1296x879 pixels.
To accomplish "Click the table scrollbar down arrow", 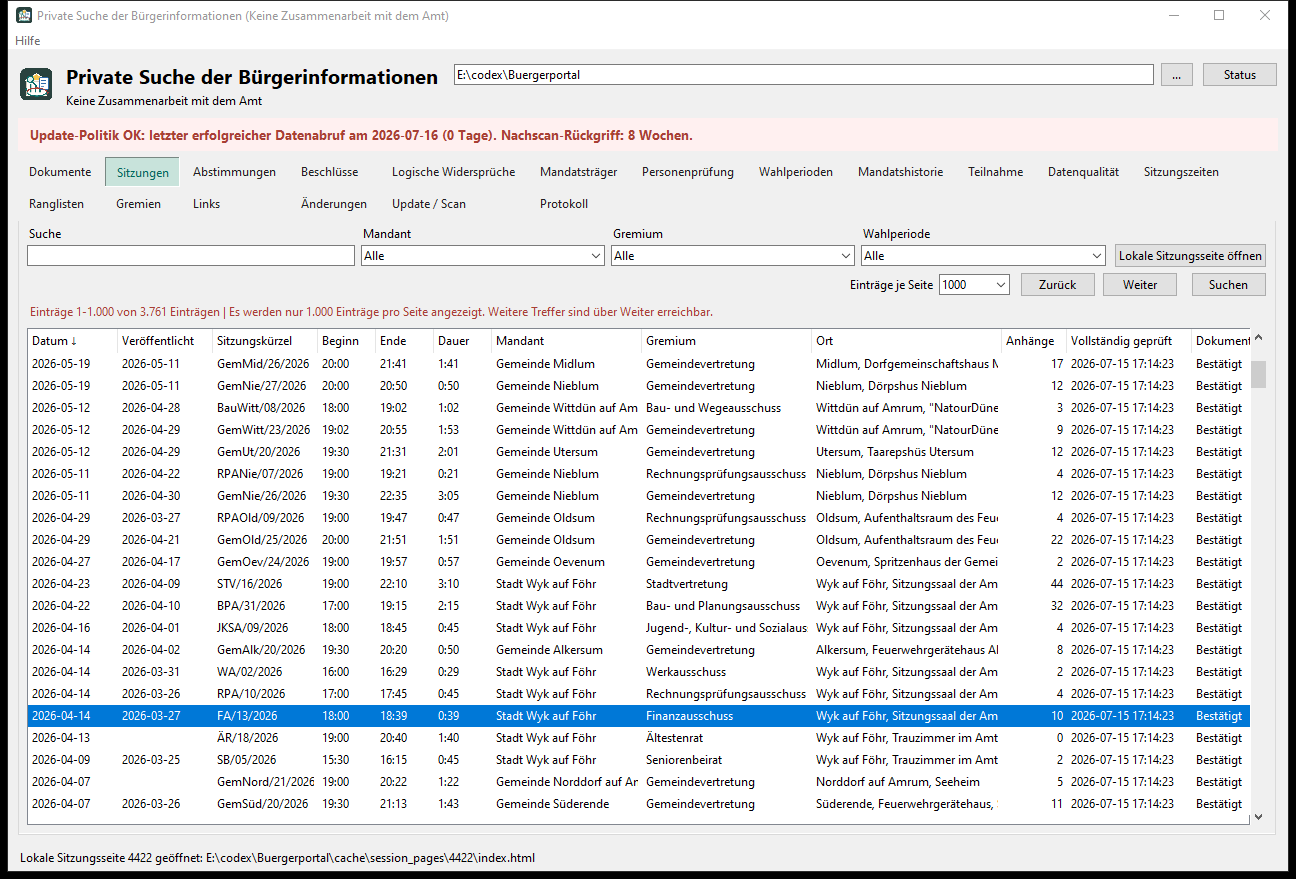I will point(1258,817).
